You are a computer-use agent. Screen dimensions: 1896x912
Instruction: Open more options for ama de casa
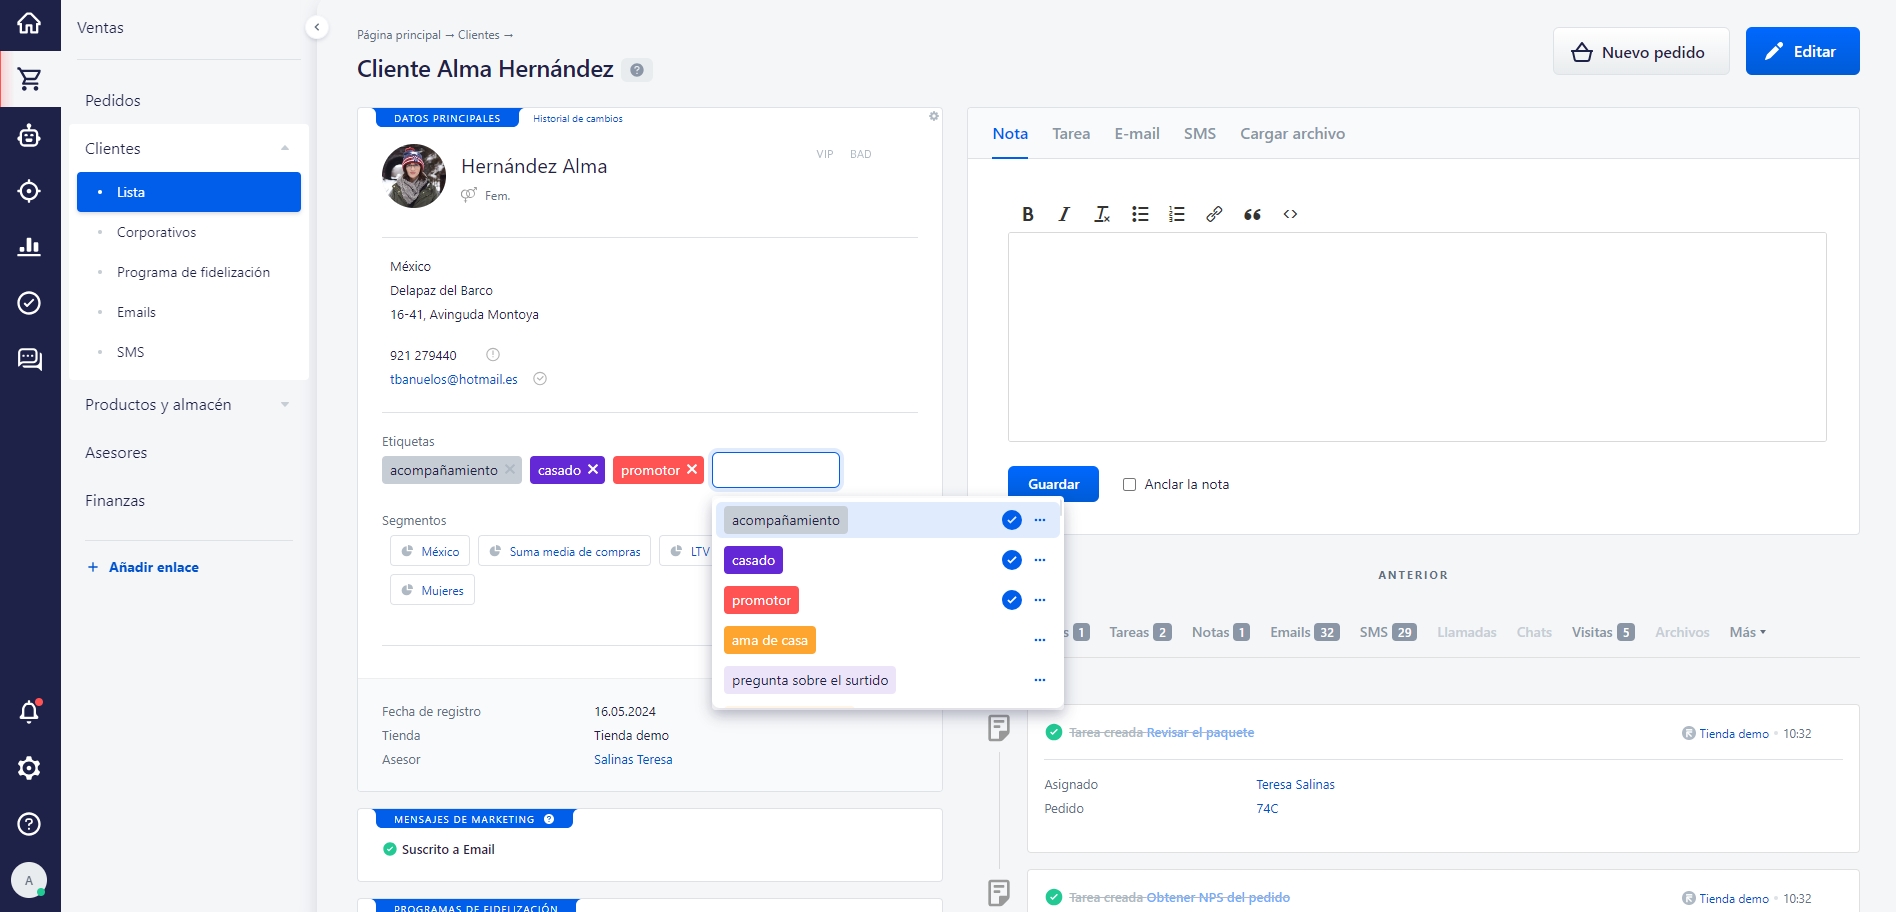click(x=1040, y=640)
